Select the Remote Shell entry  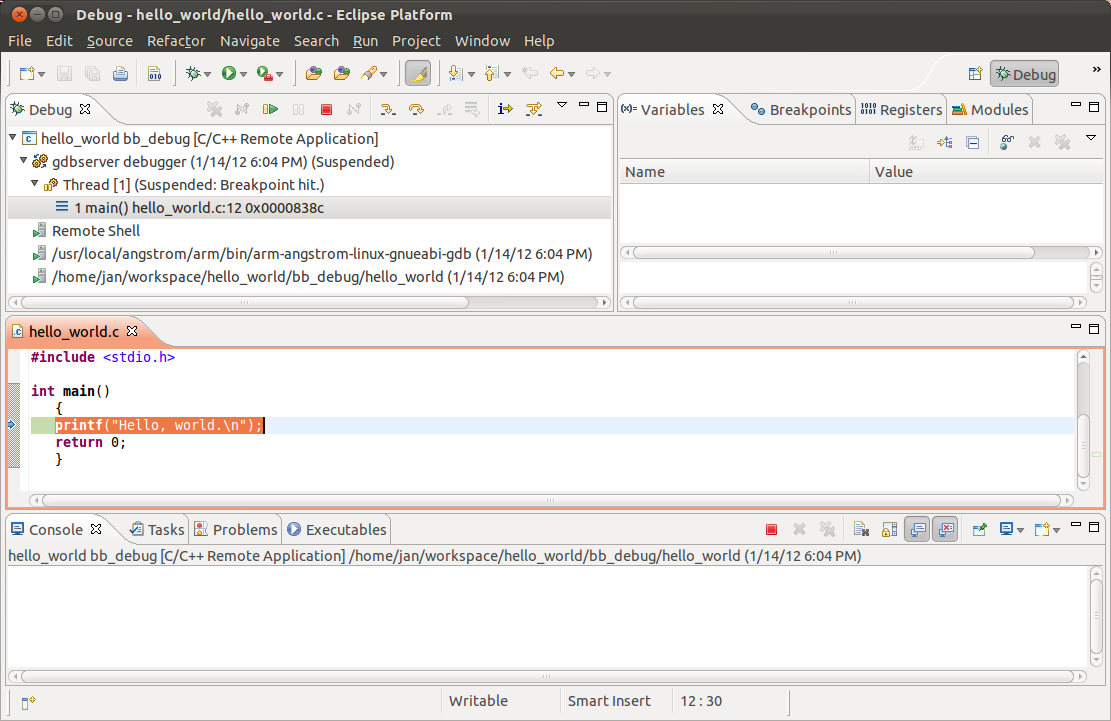click(96, 231)
